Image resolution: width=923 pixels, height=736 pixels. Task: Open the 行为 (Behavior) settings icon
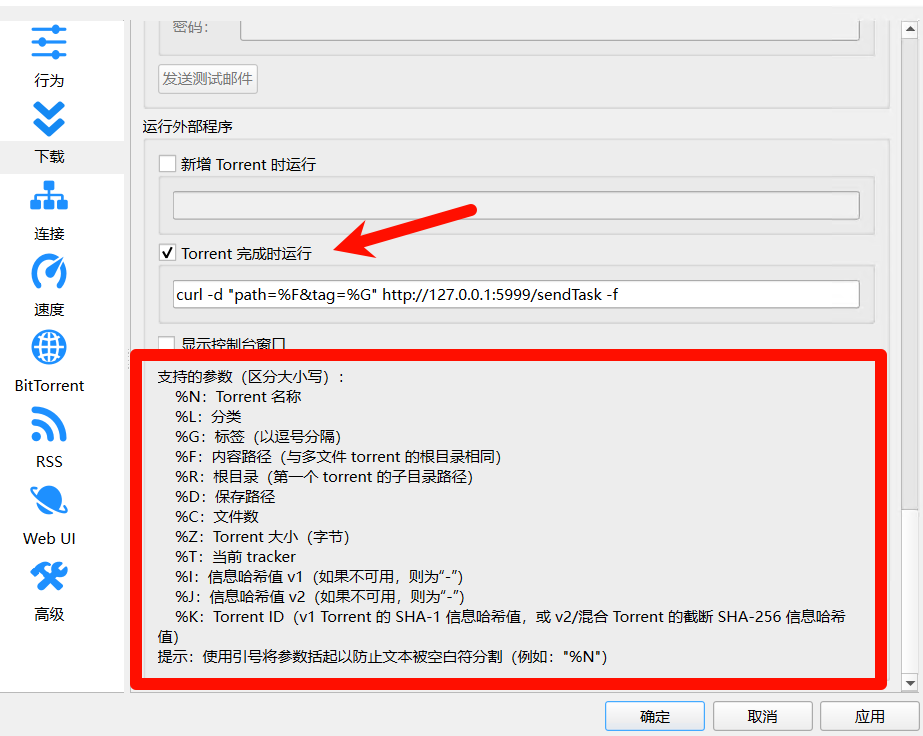click(49, 42)
